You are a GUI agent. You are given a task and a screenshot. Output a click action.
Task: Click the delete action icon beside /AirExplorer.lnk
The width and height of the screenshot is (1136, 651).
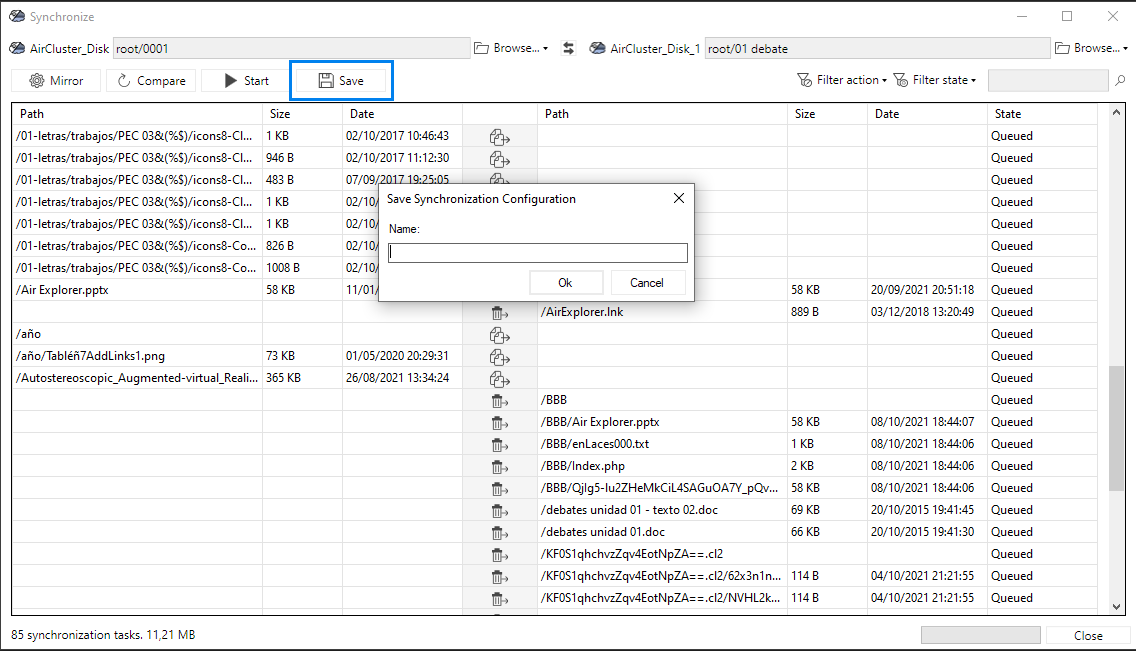tap(498, 312)
